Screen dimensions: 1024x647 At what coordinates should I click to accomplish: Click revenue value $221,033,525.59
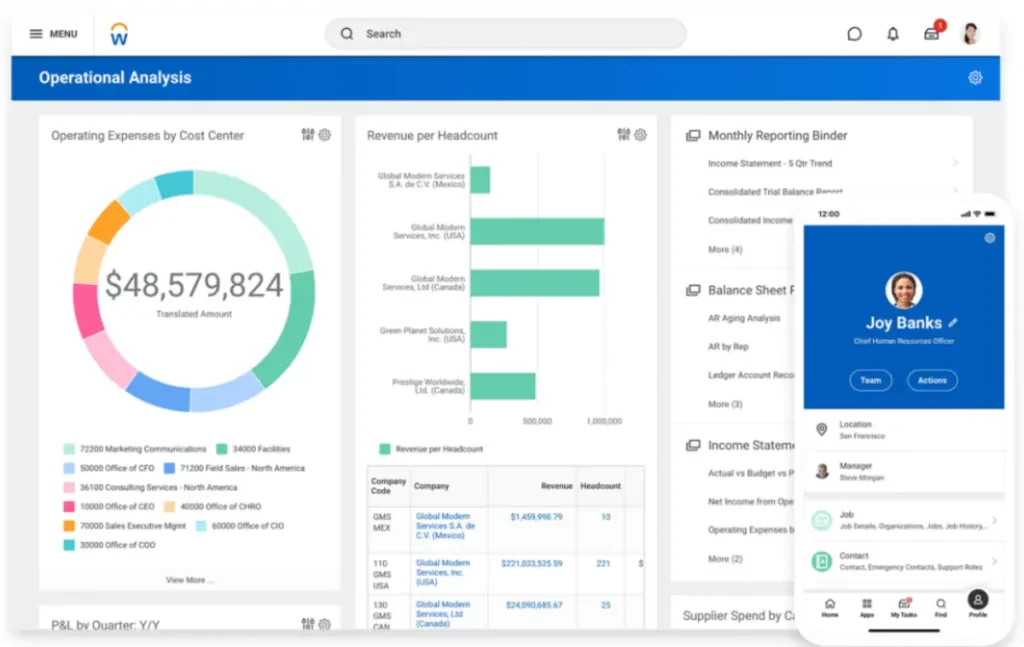[532, 563]
